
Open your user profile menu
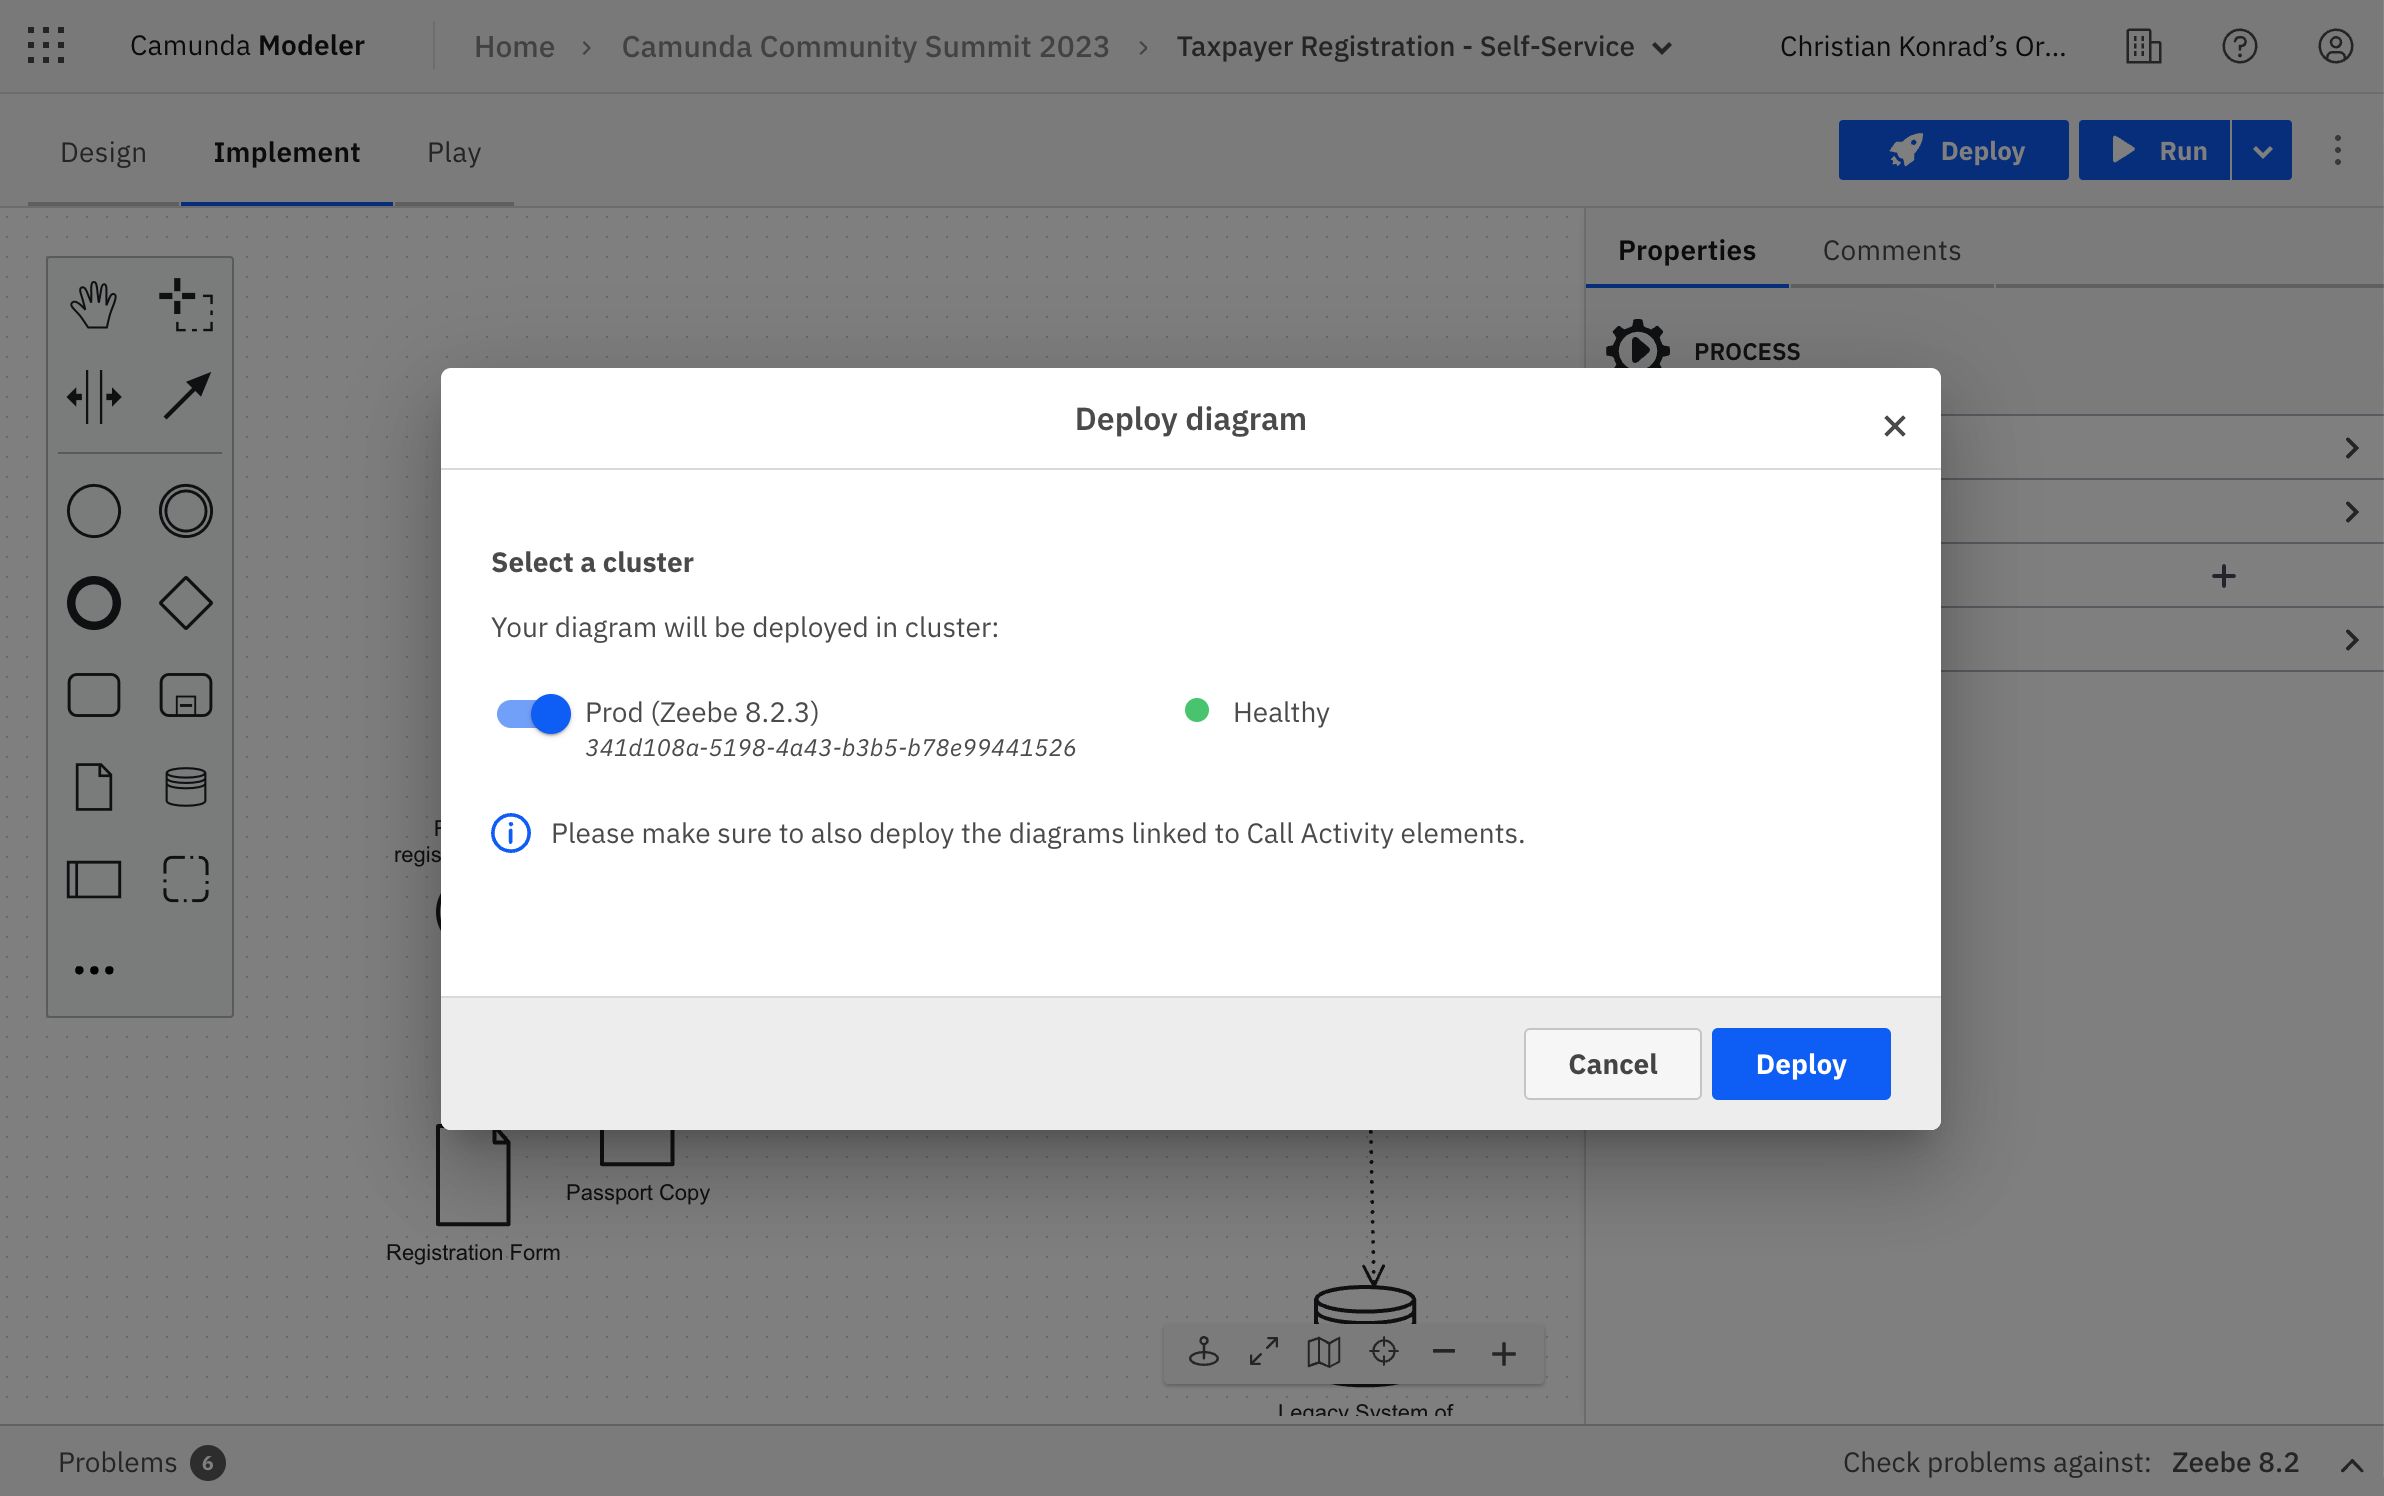coord(2335,45)
